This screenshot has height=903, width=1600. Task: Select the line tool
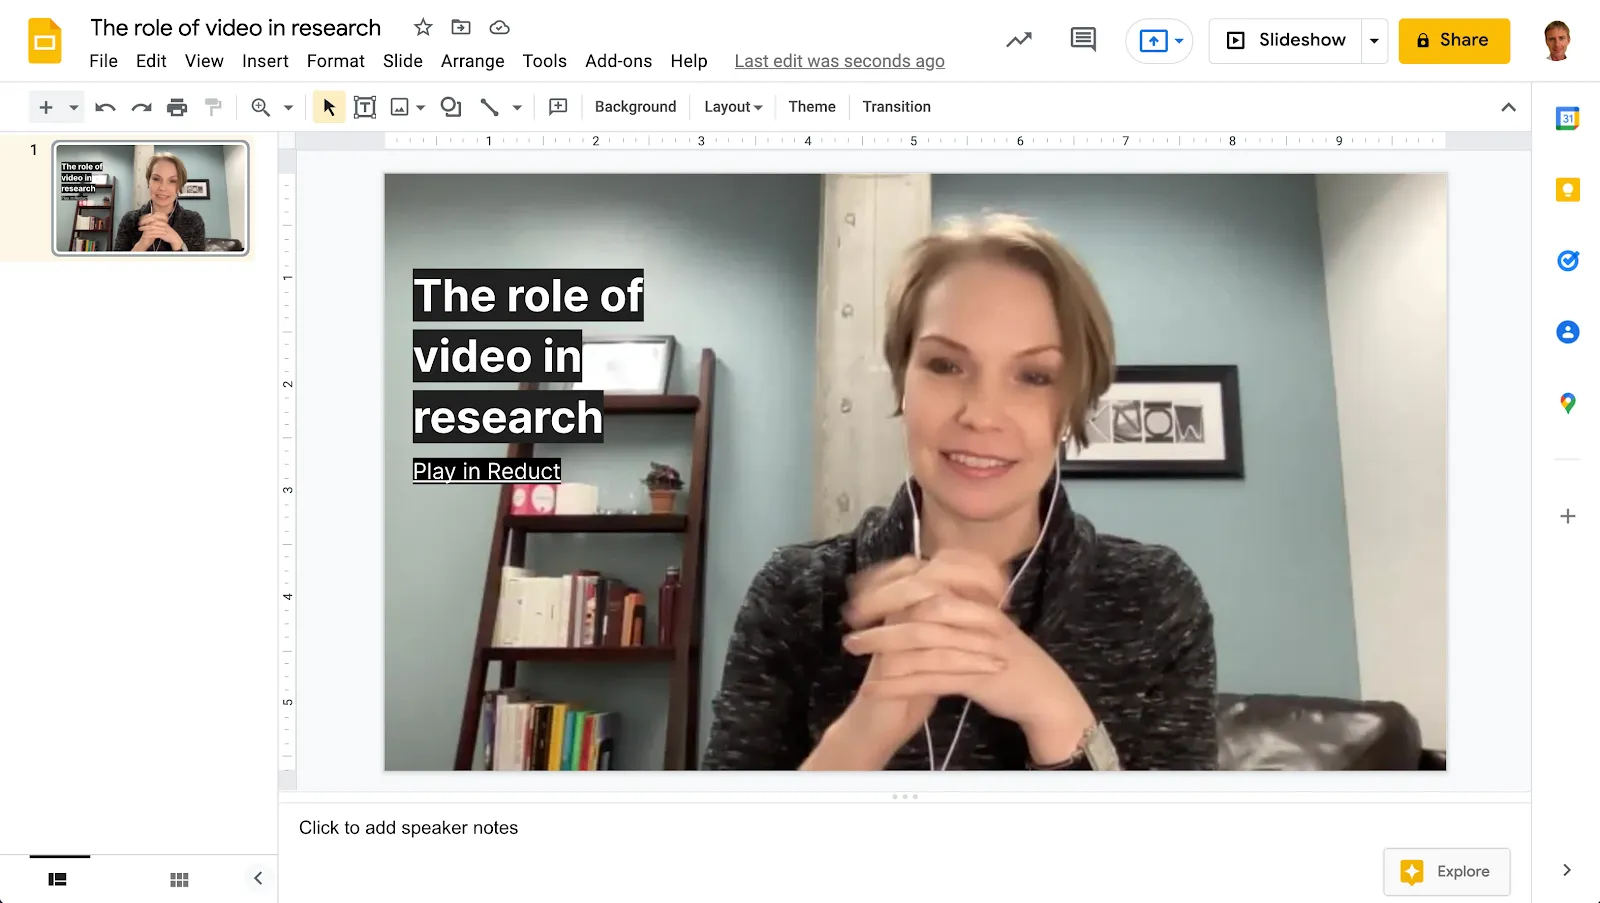[x=489, y=107]
